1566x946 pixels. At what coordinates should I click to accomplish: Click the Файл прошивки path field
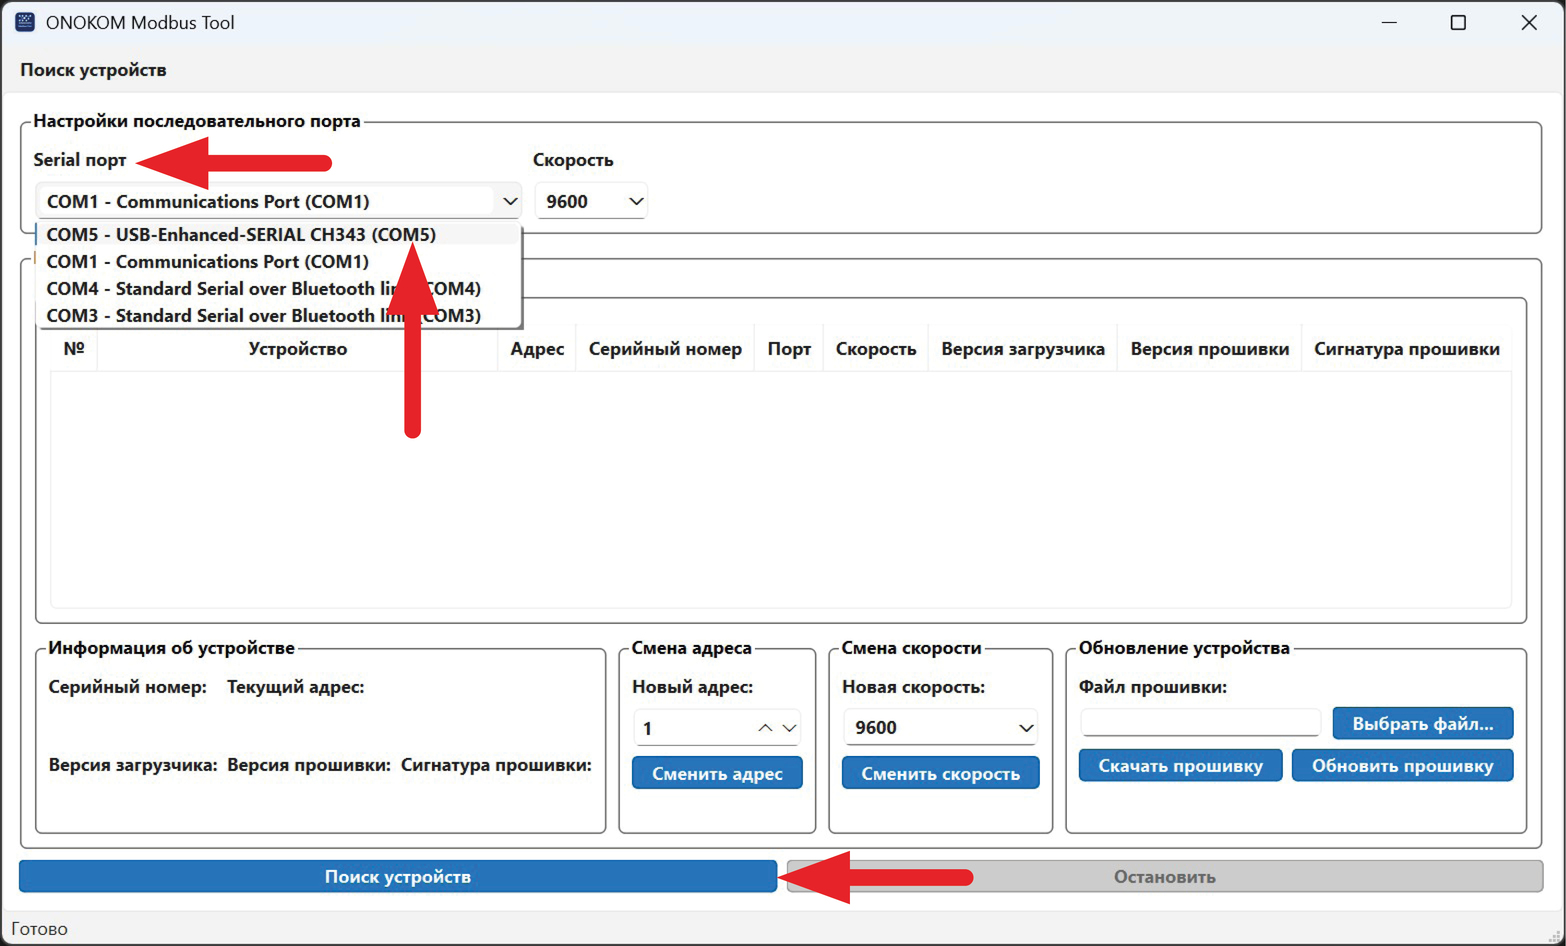(1199, 723)
